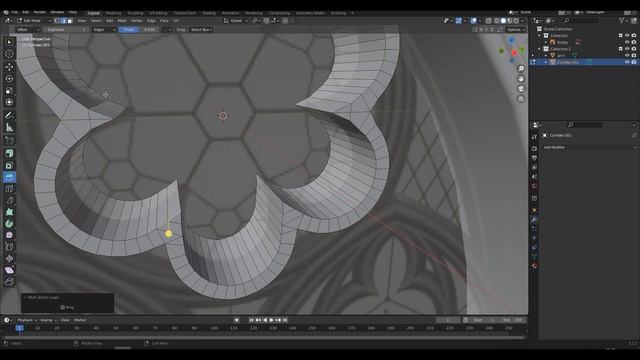Viewport: 640px width, 360px height.
Task: Adjust the Segments field in bevel settings
Action: pyautogui.click(x=66, y=30)
